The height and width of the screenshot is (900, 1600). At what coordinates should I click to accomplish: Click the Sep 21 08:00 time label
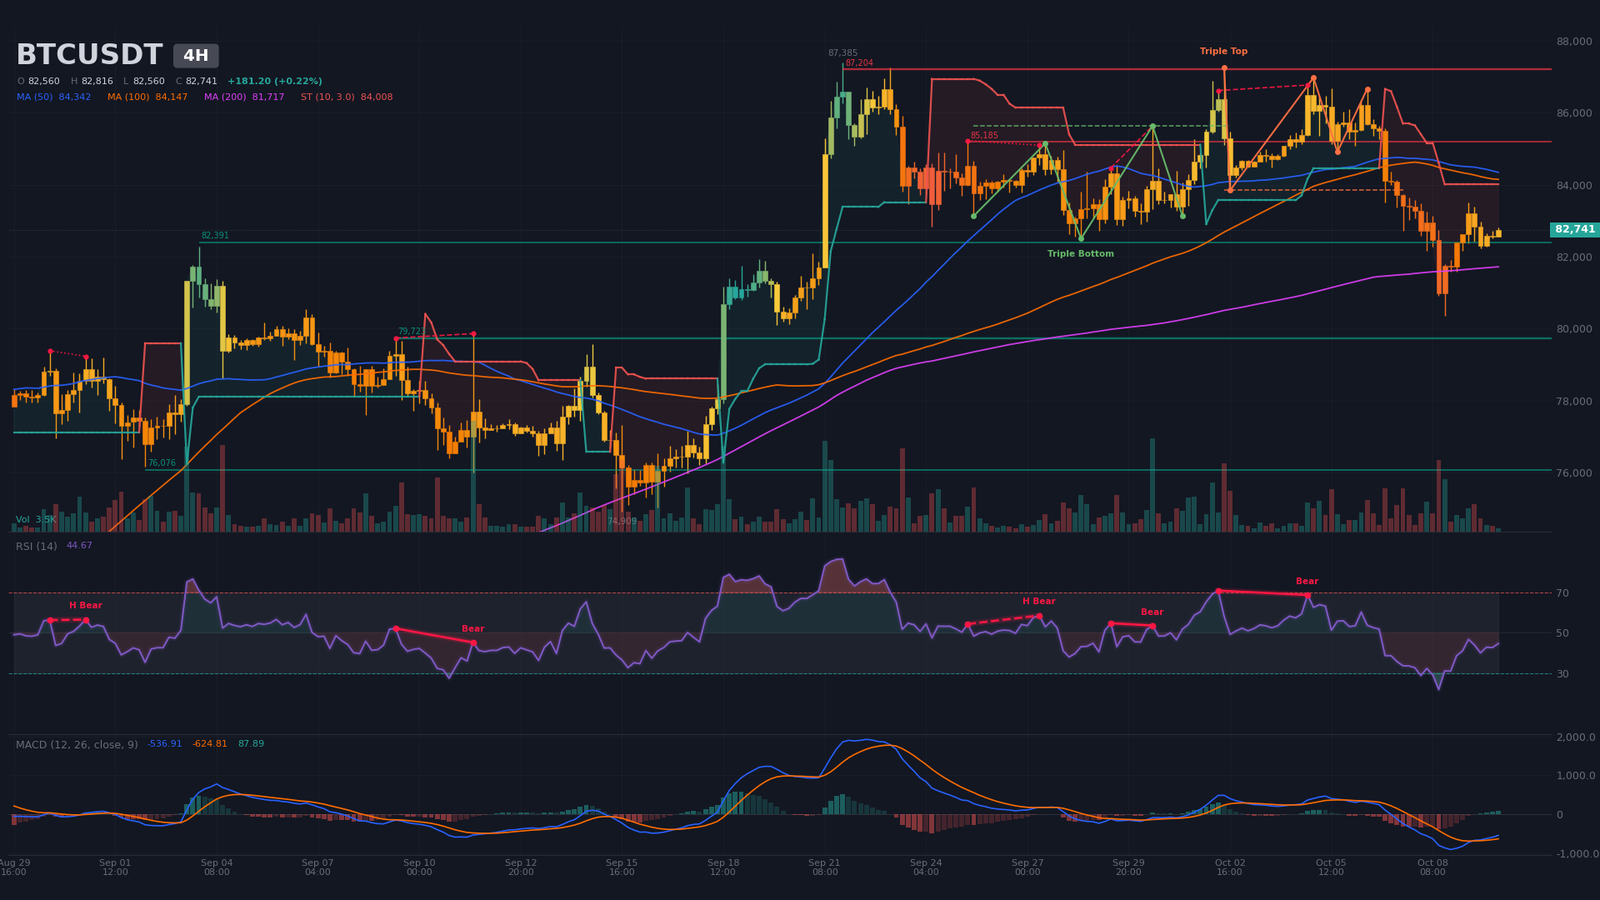824,868
